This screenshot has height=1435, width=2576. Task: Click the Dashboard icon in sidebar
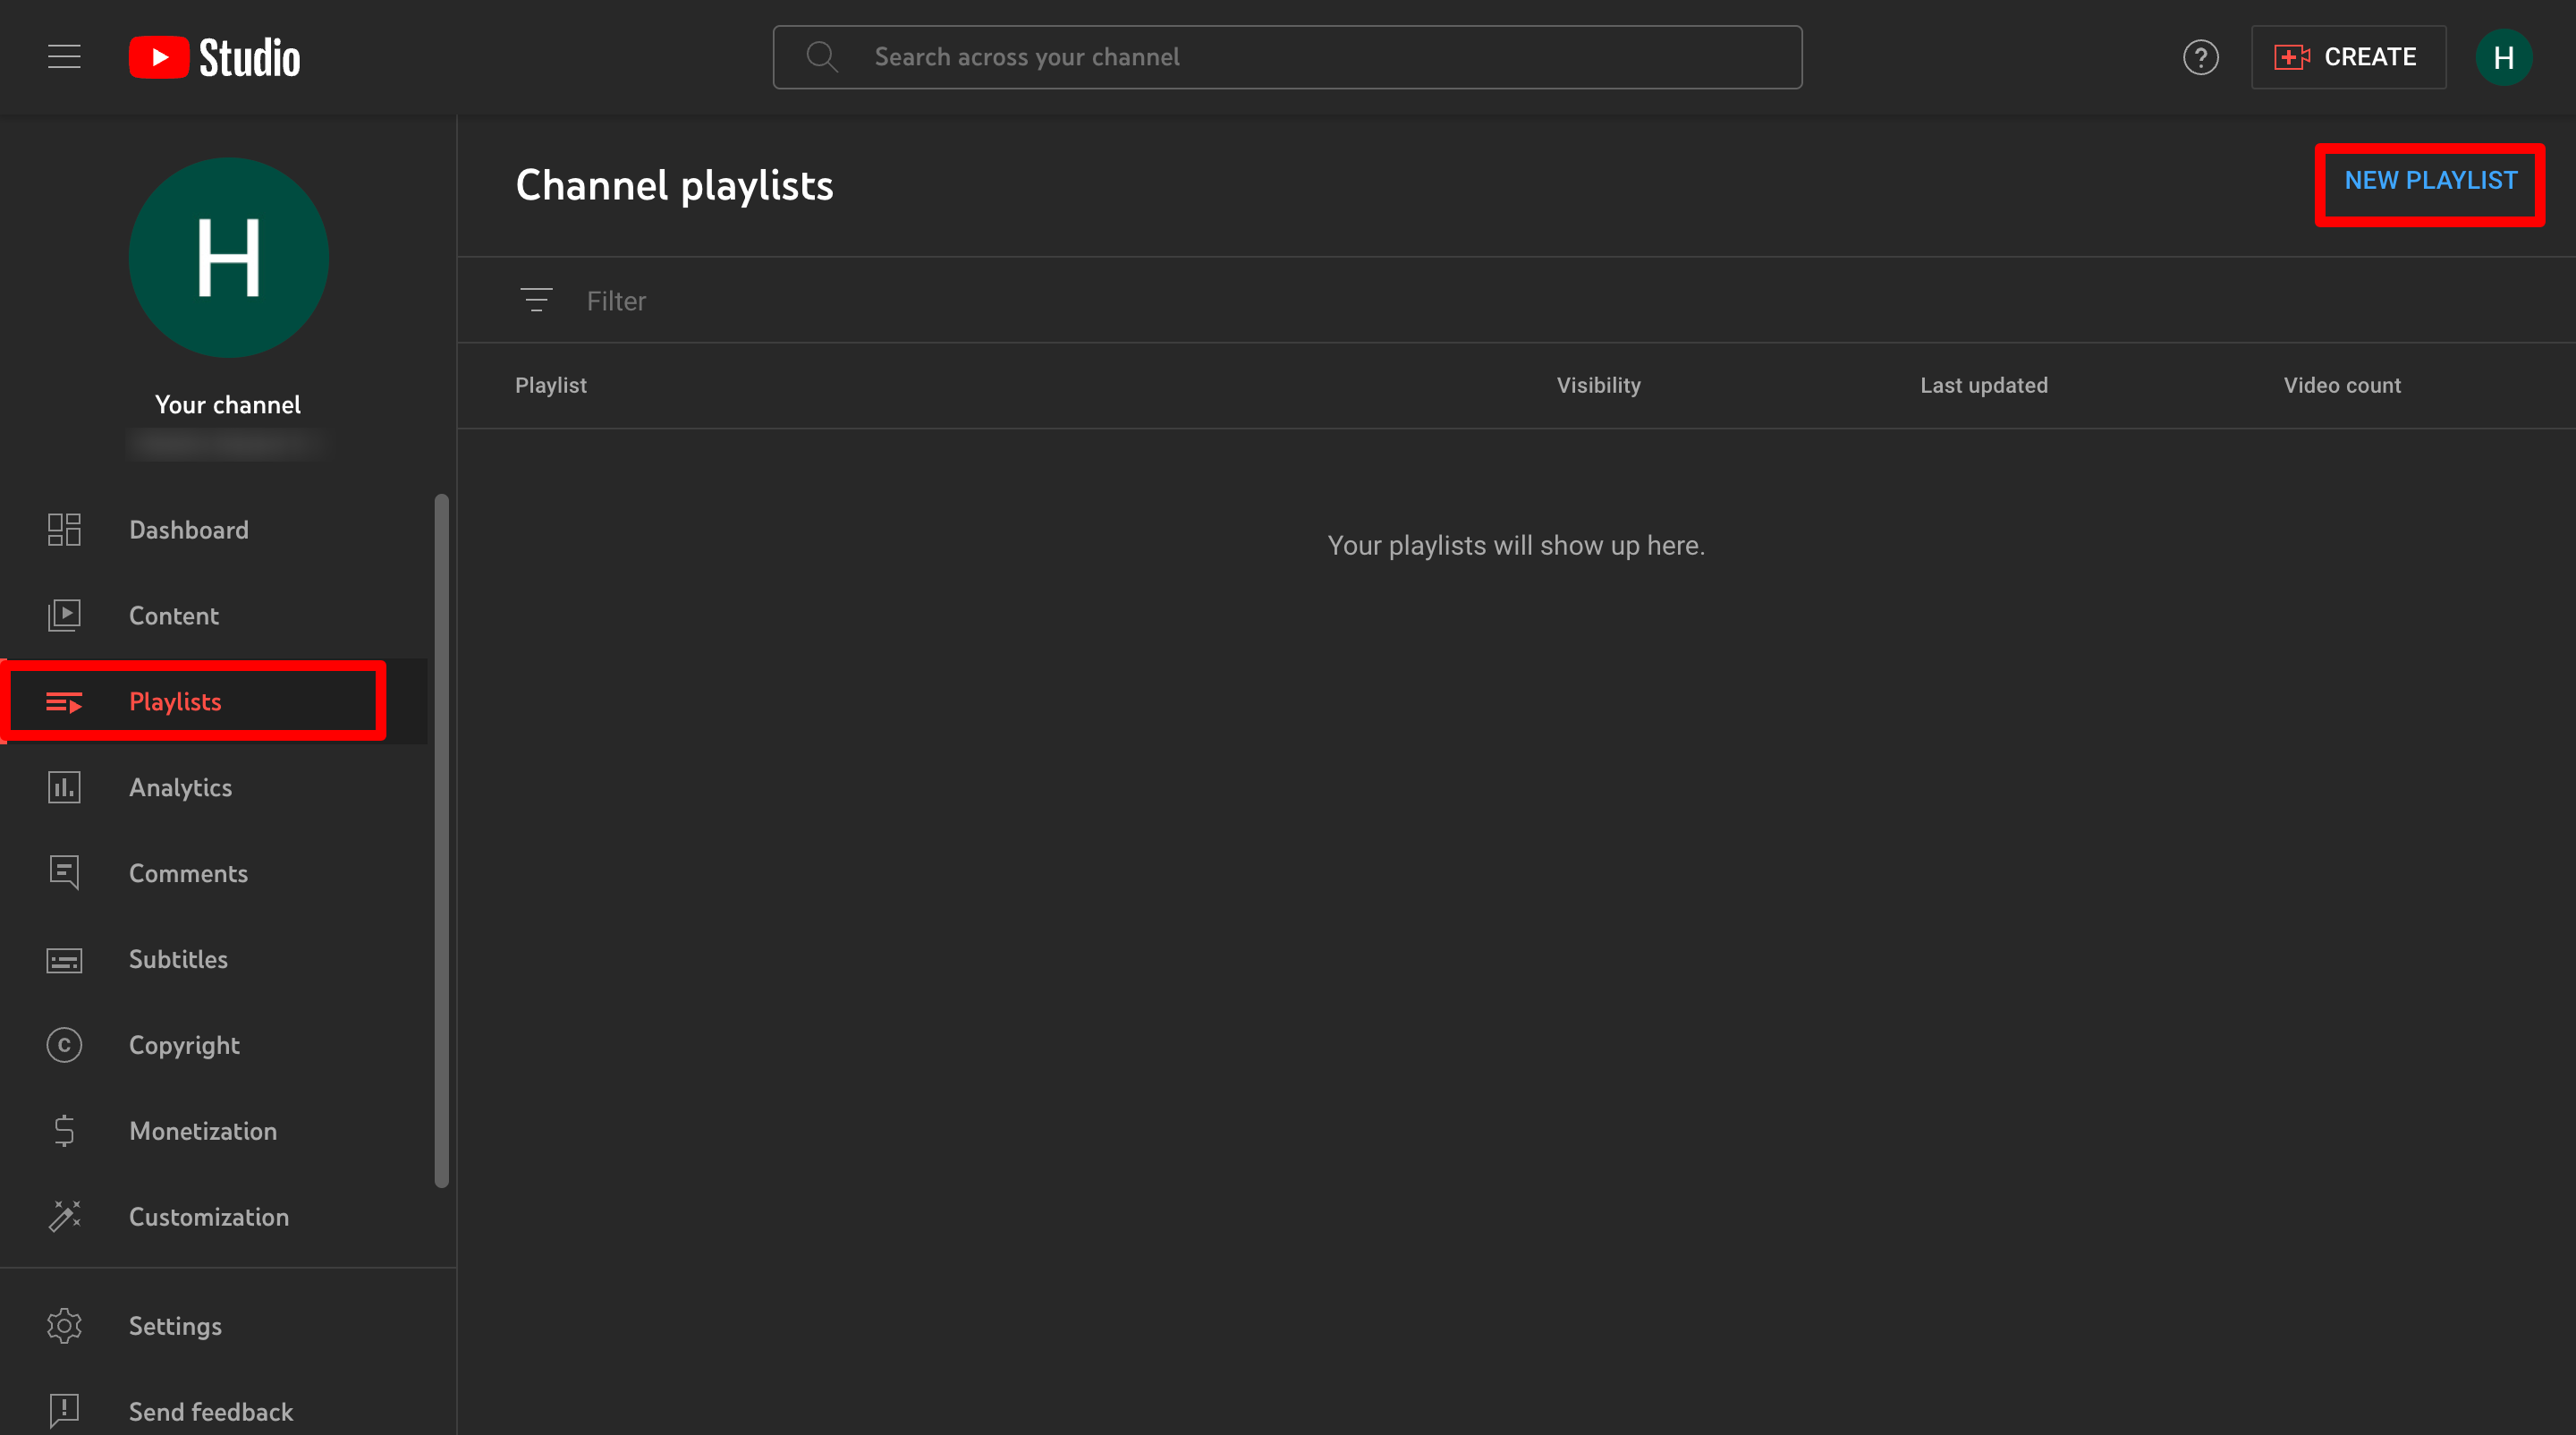pos(64,529)
